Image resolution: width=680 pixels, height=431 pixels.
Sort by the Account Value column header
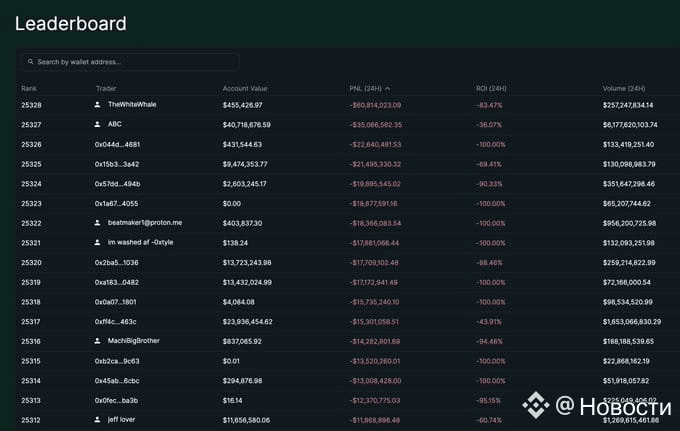244,88
